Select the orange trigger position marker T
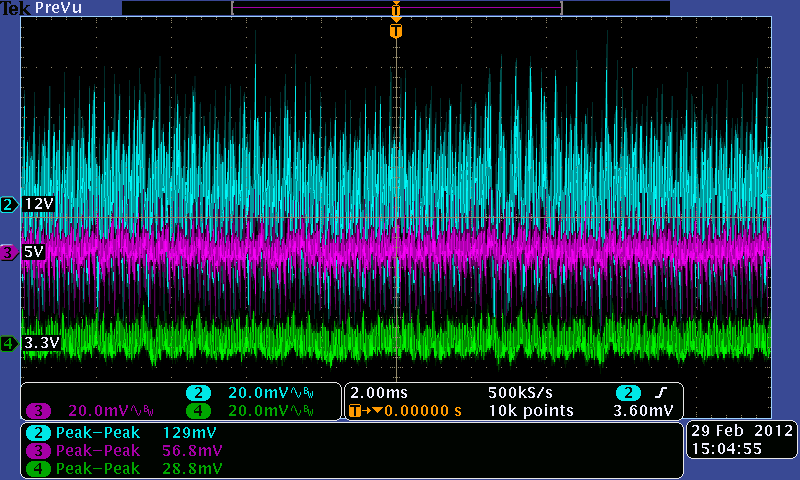This screenshot has height=480, width=800. [396, 31]
